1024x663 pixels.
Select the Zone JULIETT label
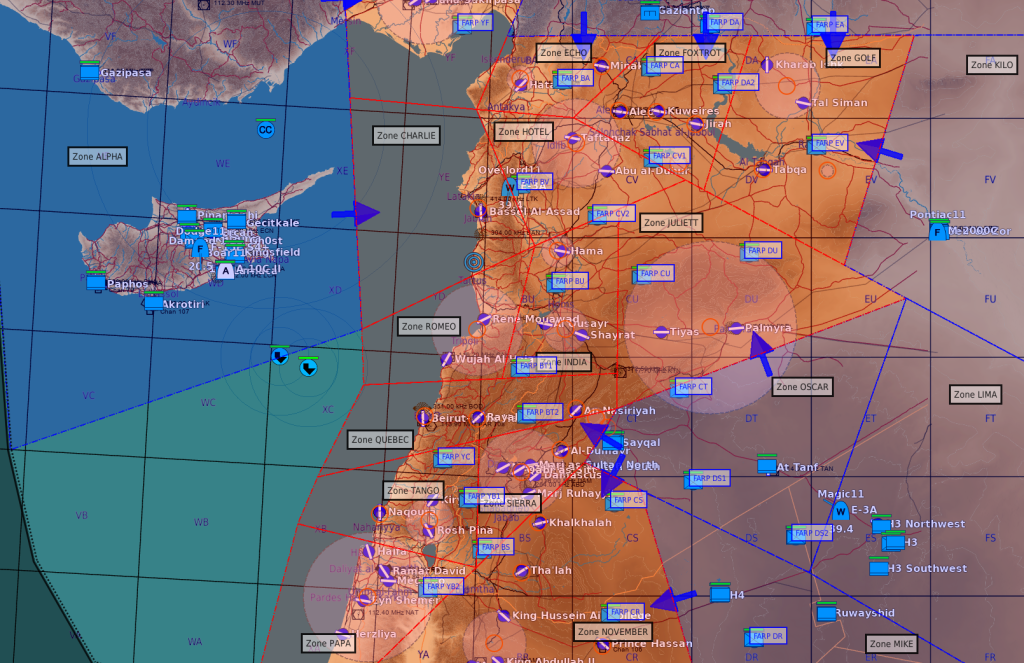point(672,223)
